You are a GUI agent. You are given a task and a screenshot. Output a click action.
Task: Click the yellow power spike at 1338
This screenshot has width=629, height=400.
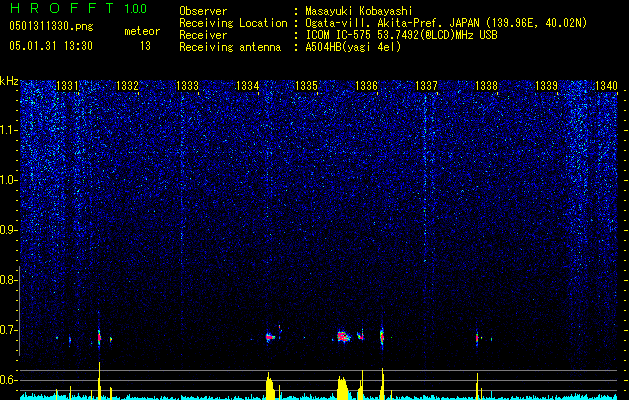[477, 386]
